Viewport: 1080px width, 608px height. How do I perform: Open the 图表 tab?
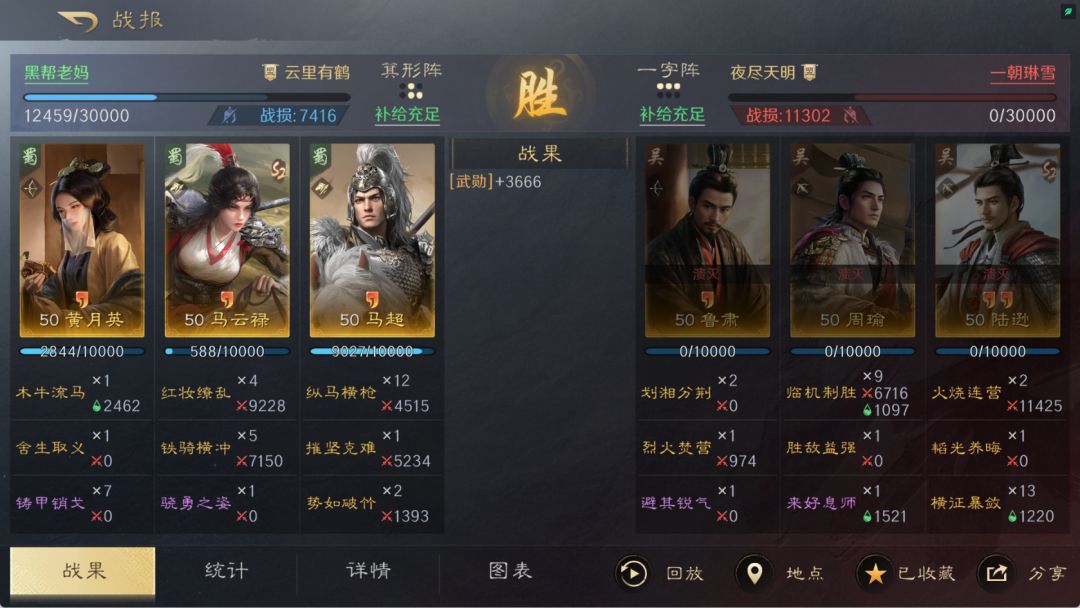pos(510,571)
